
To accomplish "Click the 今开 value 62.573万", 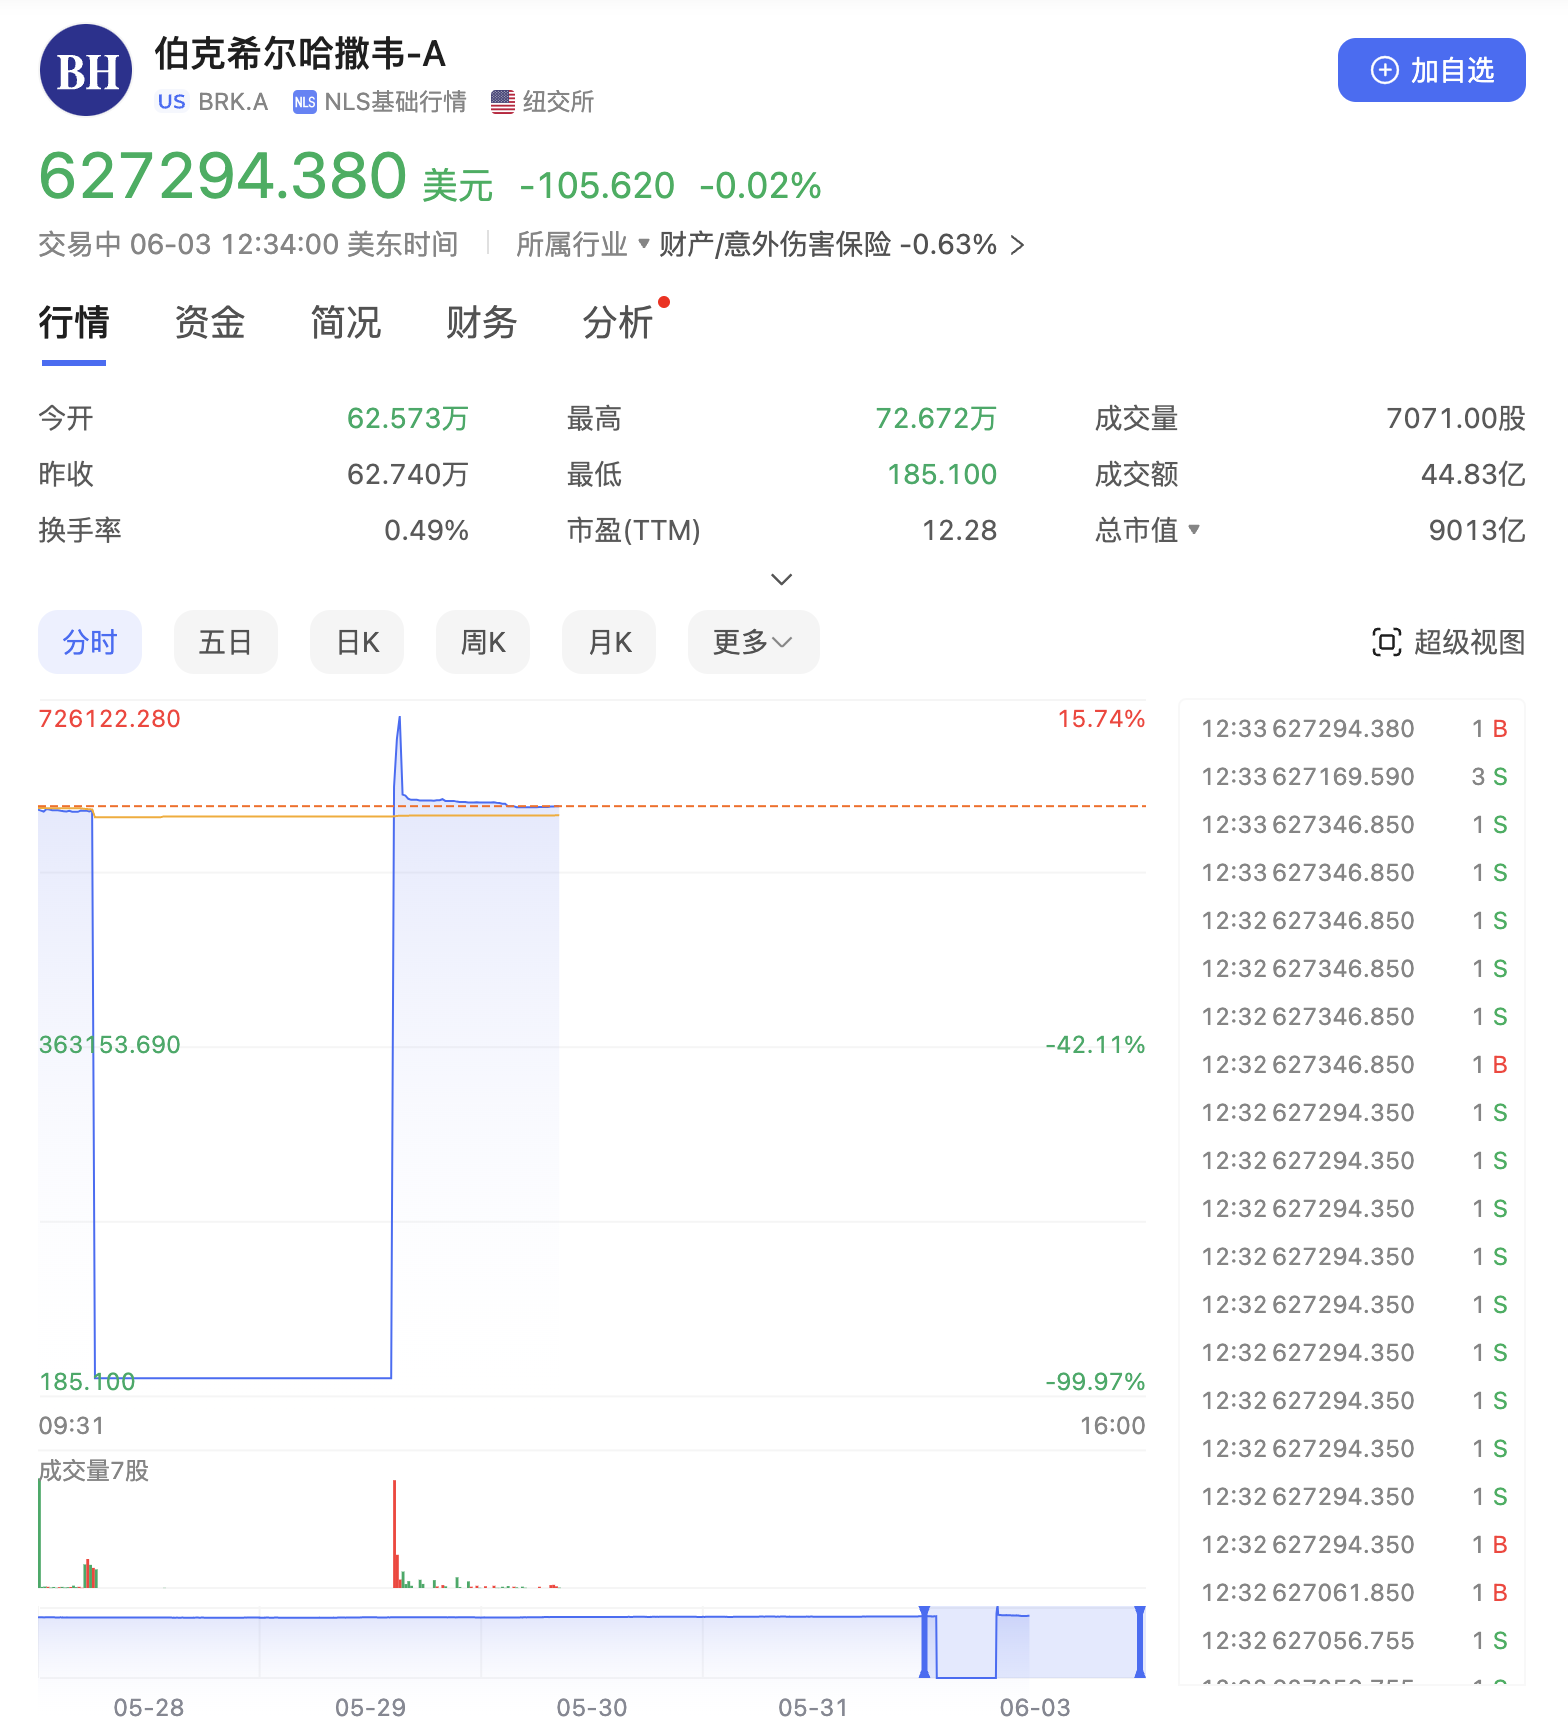I will pos(408,418).
